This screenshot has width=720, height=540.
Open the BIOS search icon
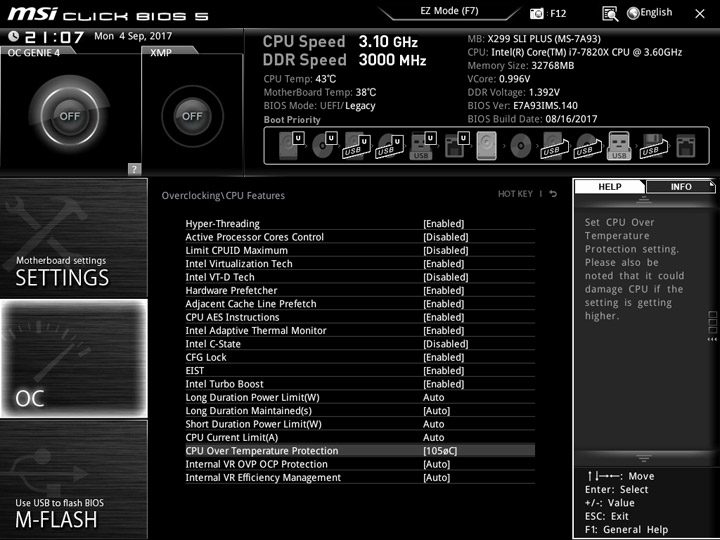610,14
